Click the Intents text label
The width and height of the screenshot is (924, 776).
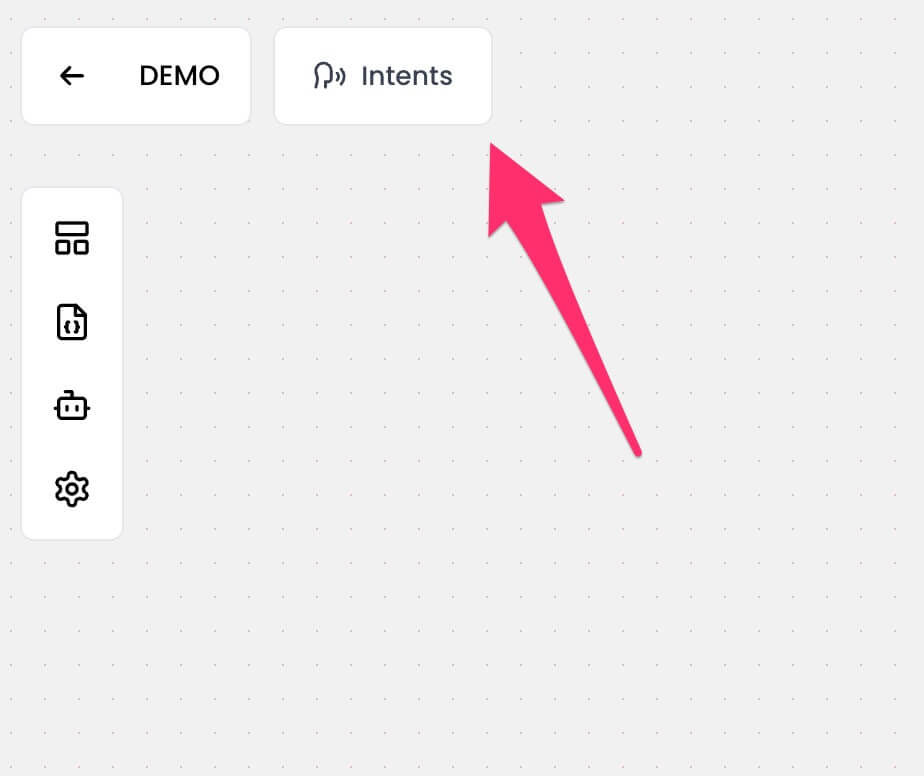click(407, 76)
